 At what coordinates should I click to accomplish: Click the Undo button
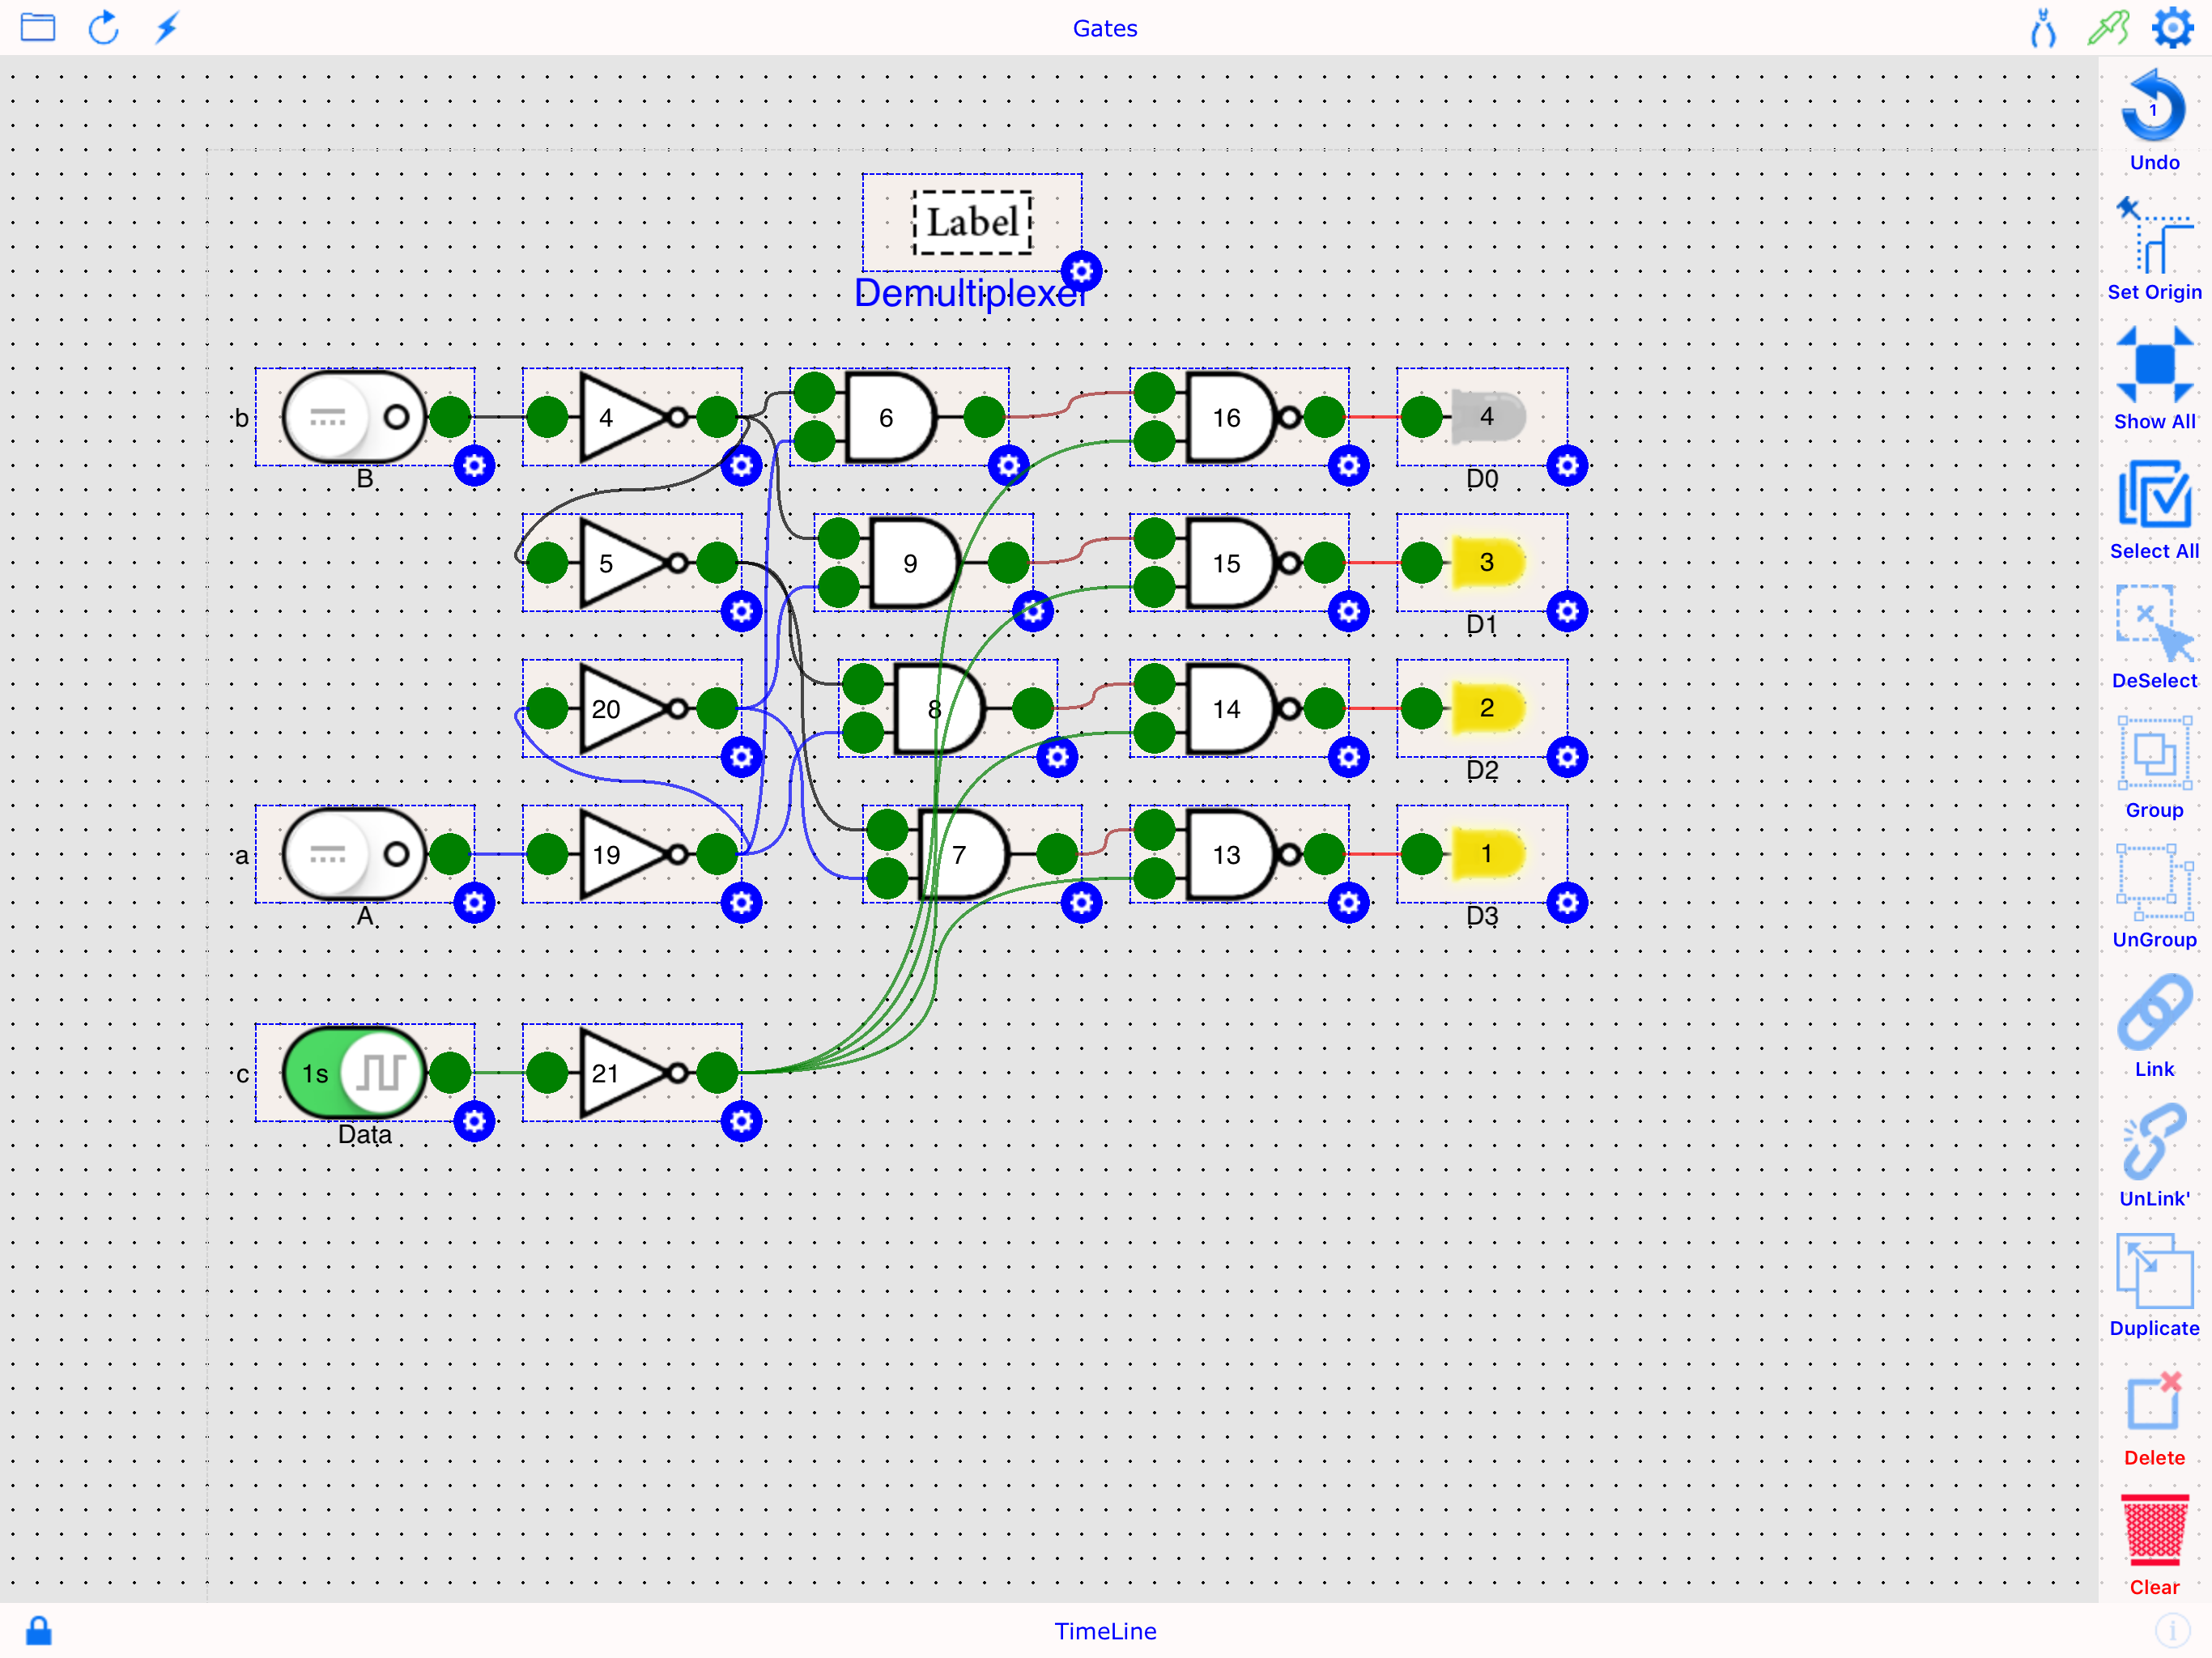click(2154, 120)
